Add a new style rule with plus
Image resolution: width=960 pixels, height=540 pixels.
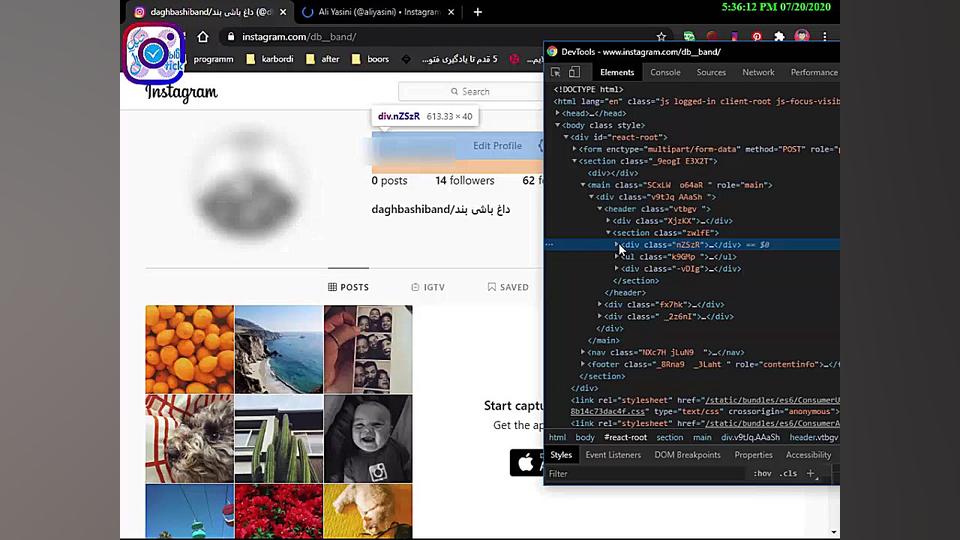pos(810,473)
